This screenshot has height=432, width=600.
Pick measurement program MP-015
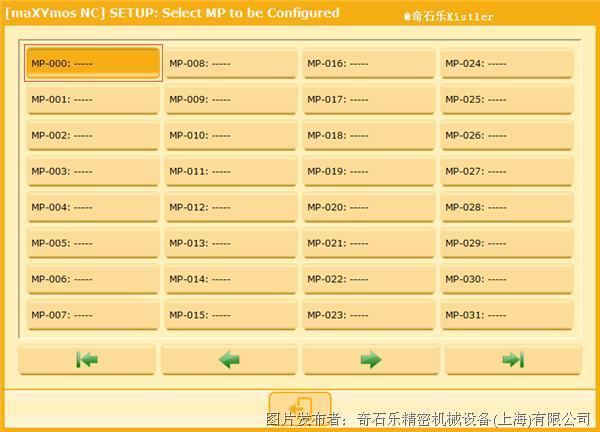[x=231, y=315]
